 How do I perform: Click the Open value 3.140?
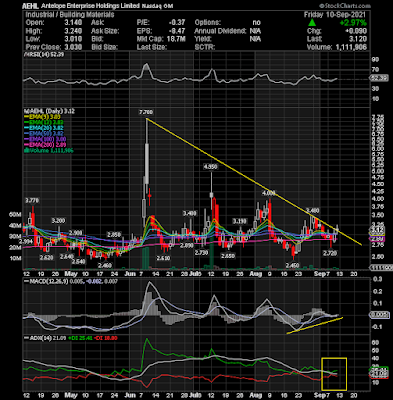(x=72, y=23)
